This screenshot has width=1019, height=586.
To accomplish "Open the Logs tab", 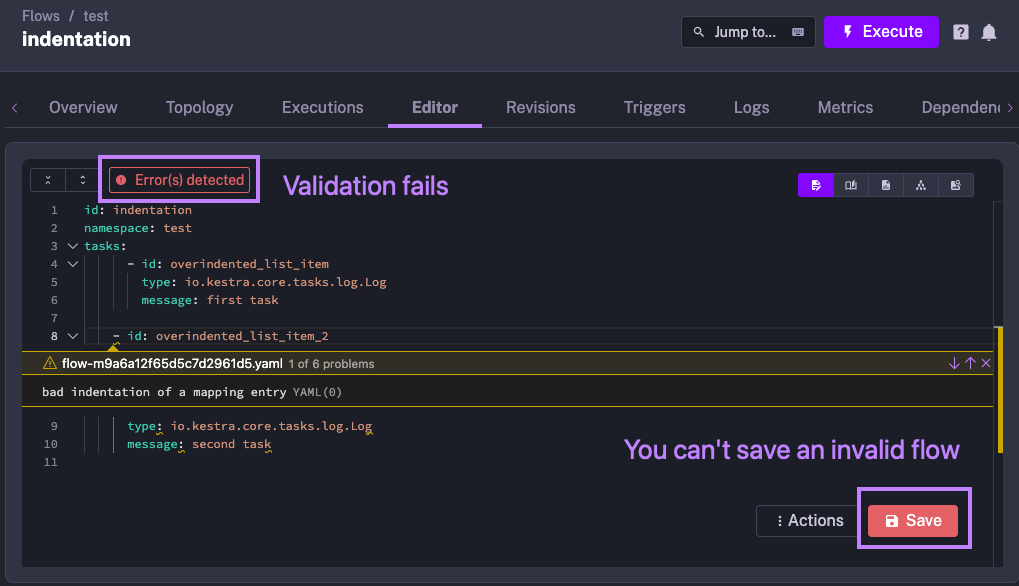I will click(x=751, y=107).
